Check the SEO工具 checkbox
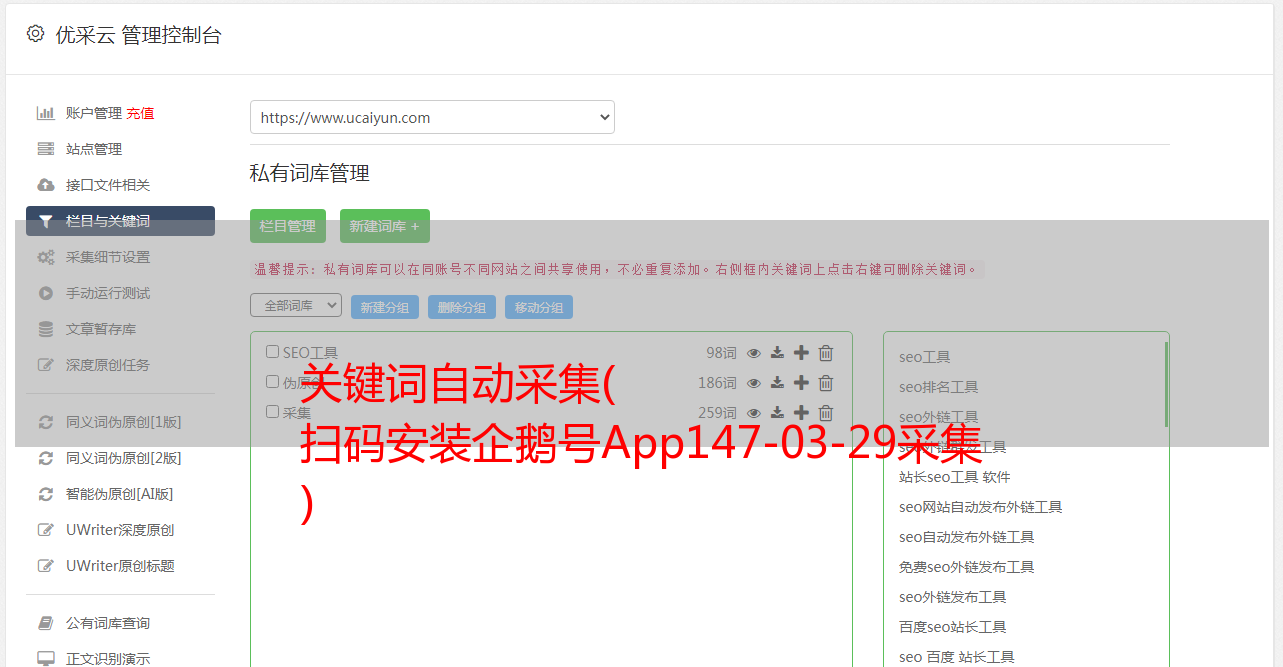This screenshot has height=667, width=1283. [x=272, y=352]
